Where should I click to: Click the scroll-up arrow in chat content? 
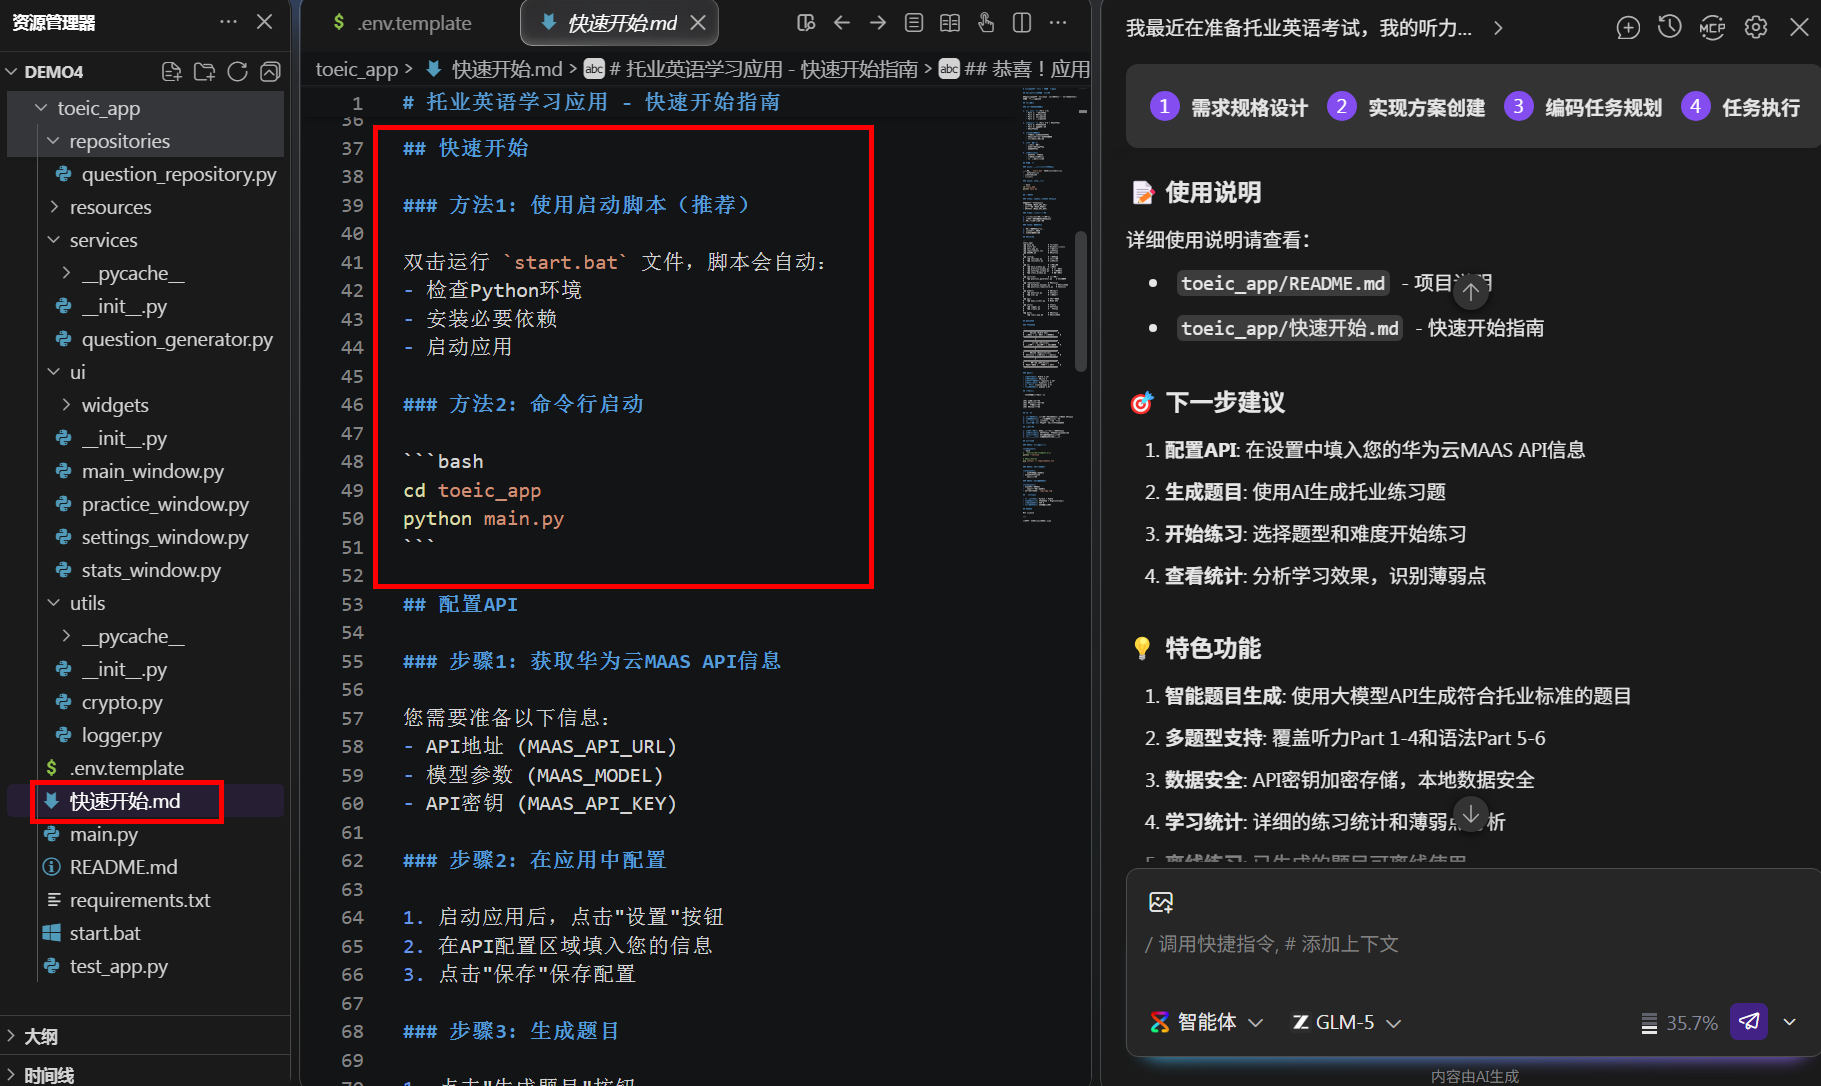[1471, 292]
